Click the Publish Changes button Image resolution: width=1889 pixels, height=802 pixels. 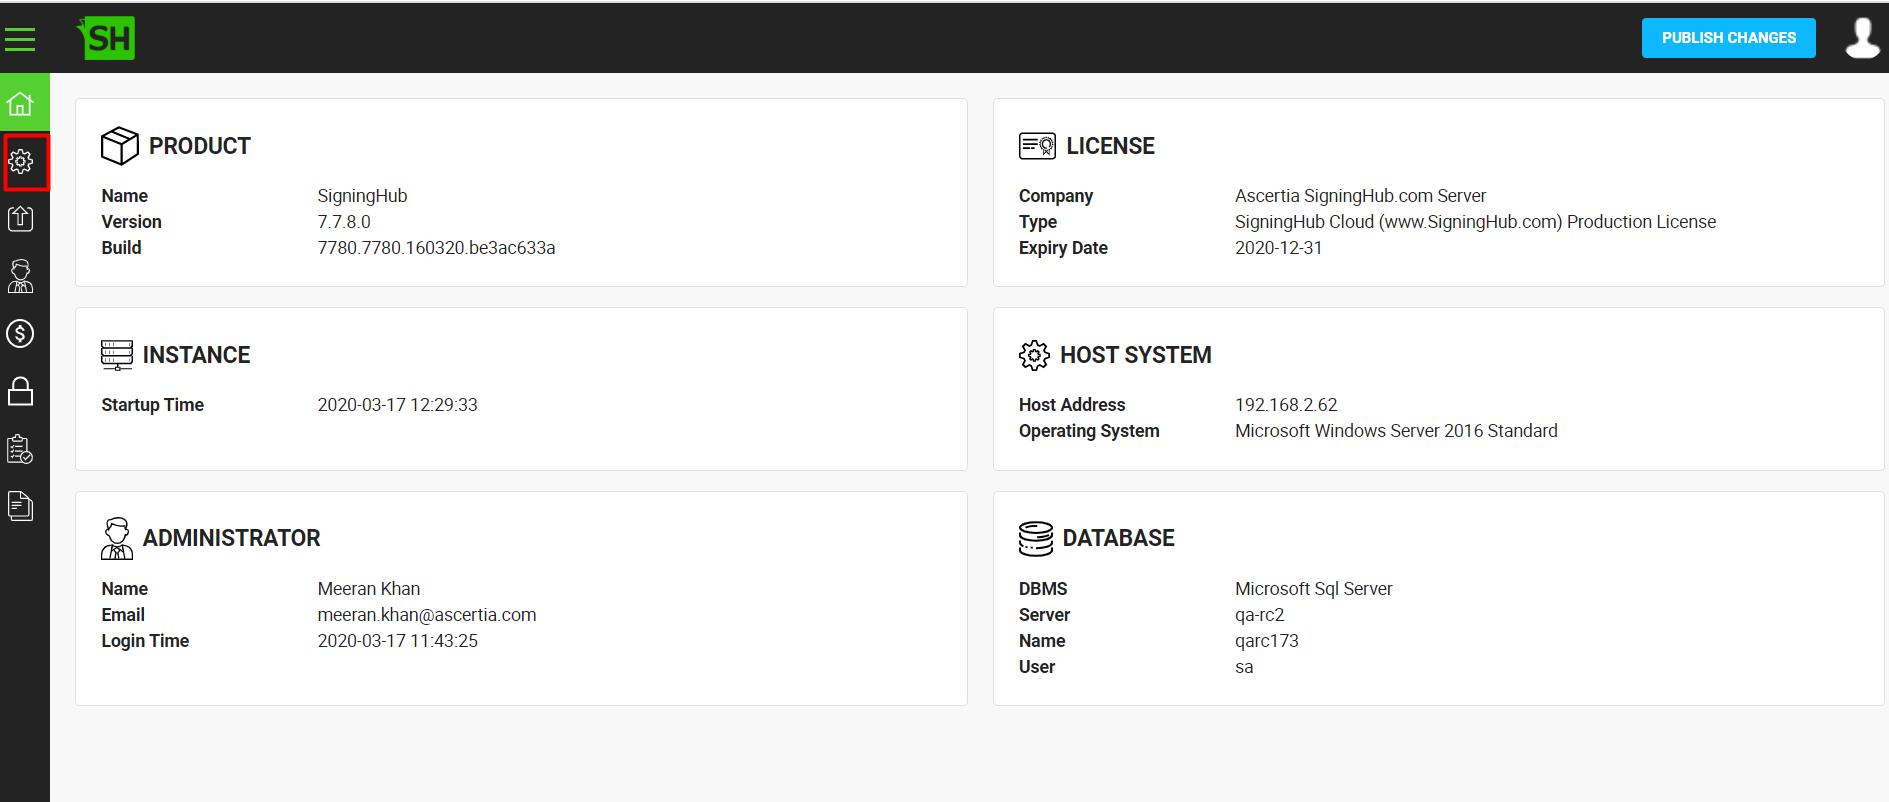pyautogui.click(x=1728, y=38)
